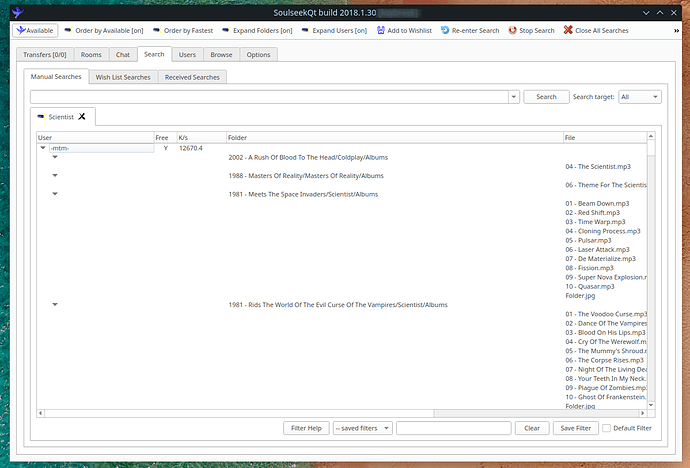This screenshot has width=690, height=468.
Task: Click the Save Filter button
Action: click(576, 428)
